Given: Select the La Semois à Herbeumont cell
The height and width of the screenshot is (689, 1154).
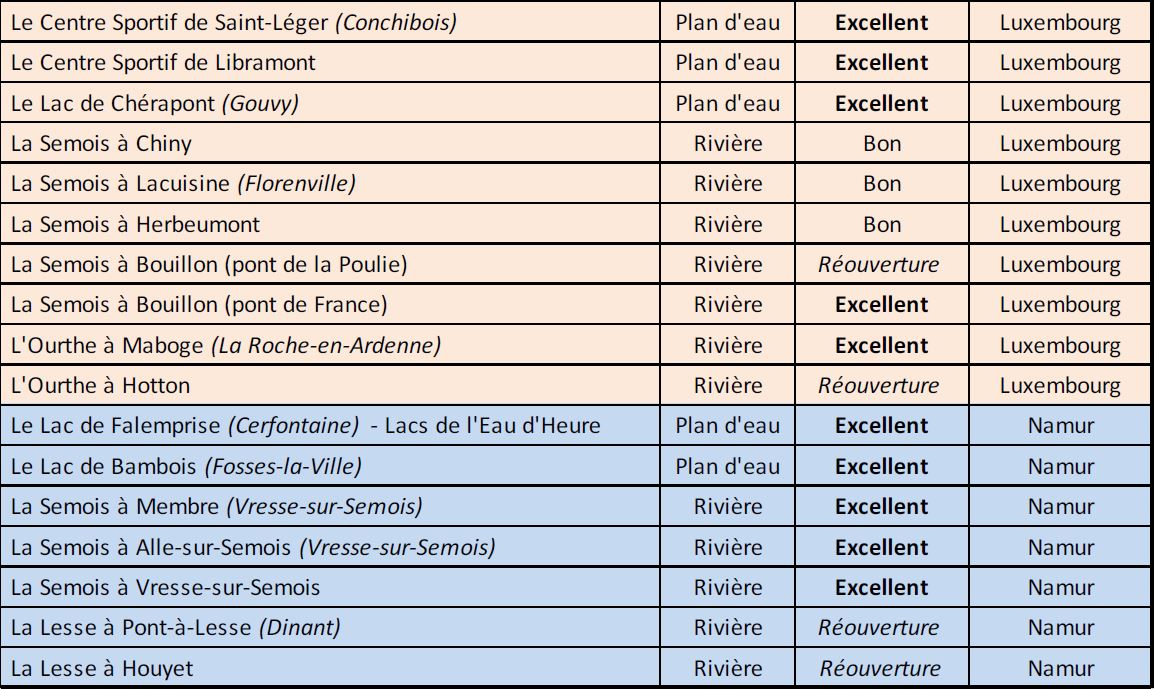Looking at the screenshot, I should pos(135,225).
